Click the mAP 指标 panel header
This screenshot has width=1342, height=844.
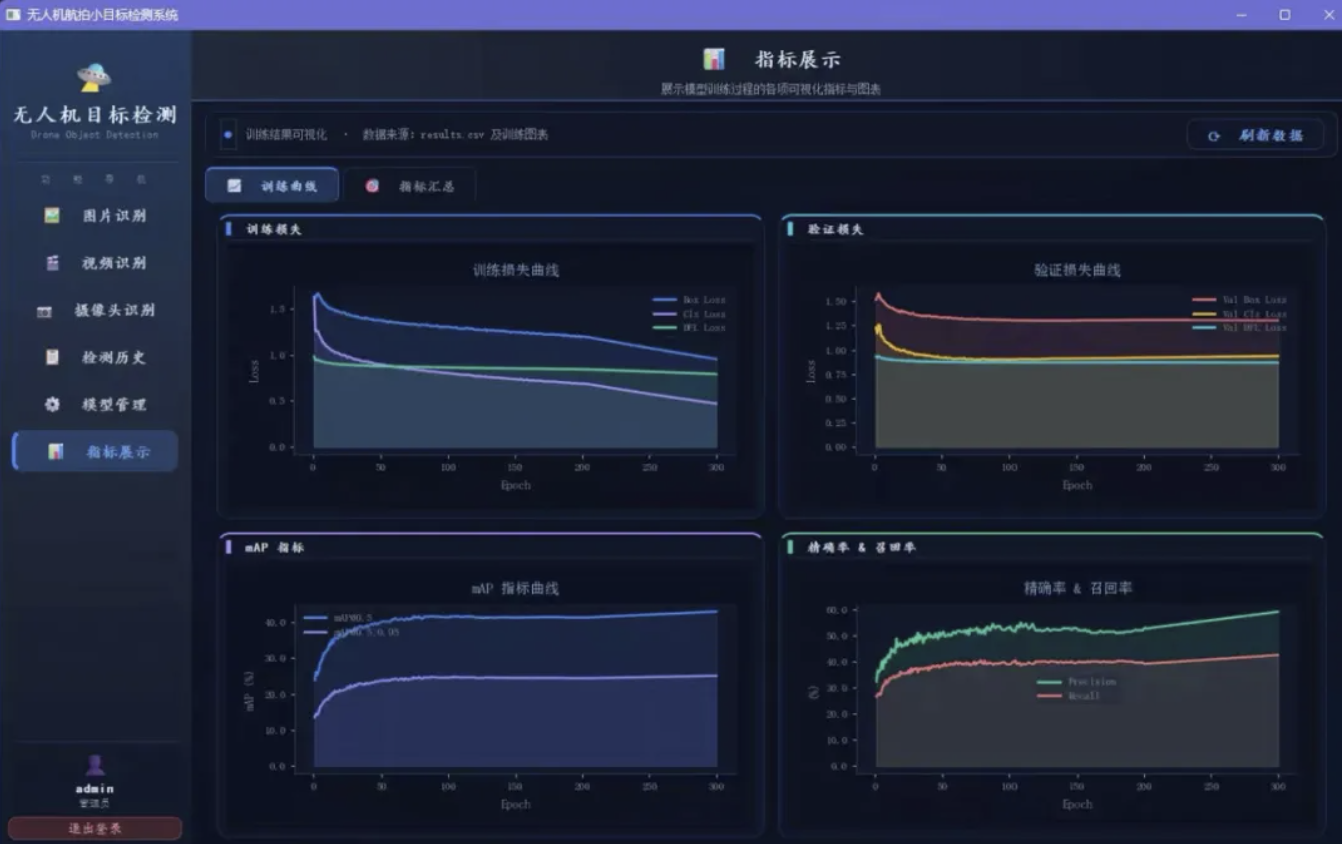coord(275,548)
